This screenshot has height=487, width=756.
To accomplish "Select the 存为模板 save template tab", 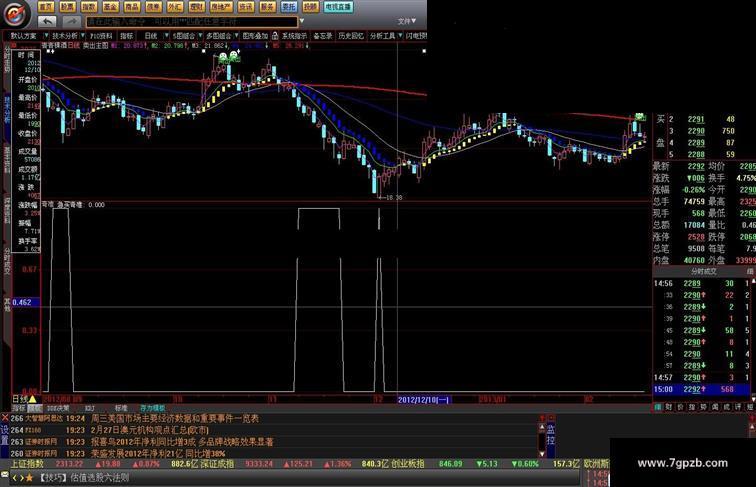I will click(x=152, y=408).
